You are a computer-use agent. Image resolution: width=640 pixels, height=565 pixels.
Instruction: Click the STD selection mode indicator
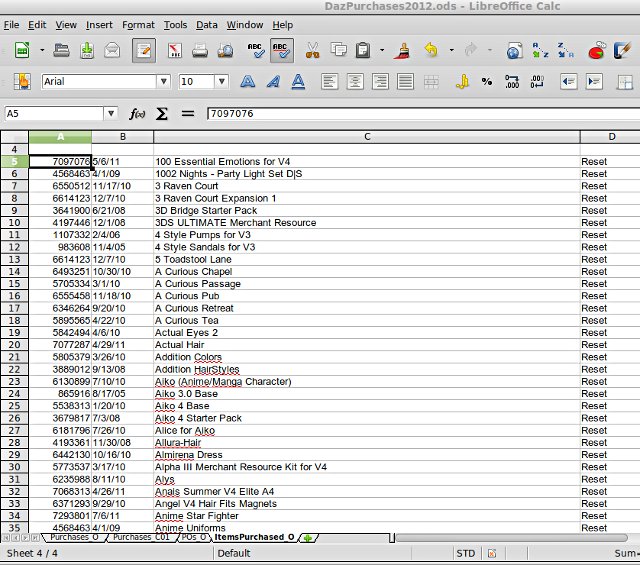coord(466,554)
